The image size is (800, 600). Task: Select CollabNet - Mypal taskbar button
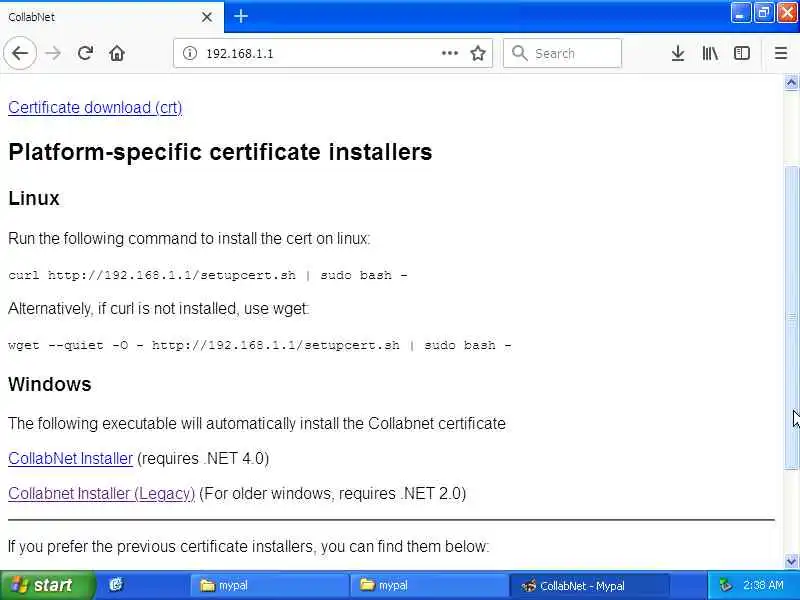click(x=590, y=585)
